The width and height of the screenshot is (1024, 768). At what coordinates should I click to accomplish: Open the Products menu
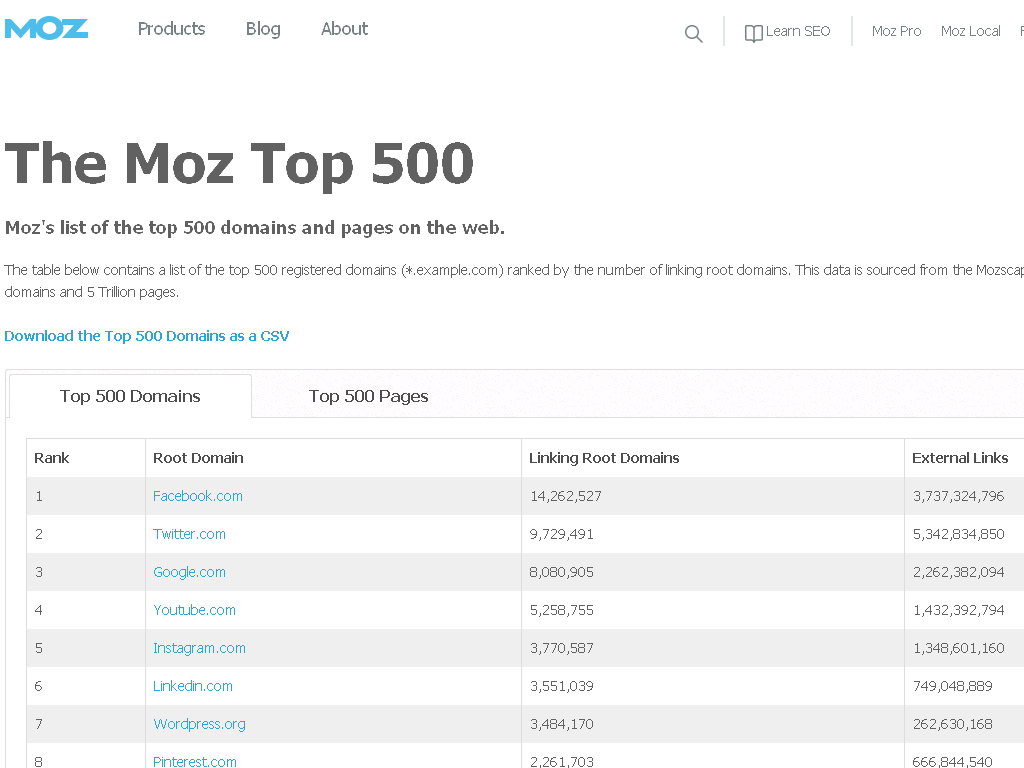171,29
